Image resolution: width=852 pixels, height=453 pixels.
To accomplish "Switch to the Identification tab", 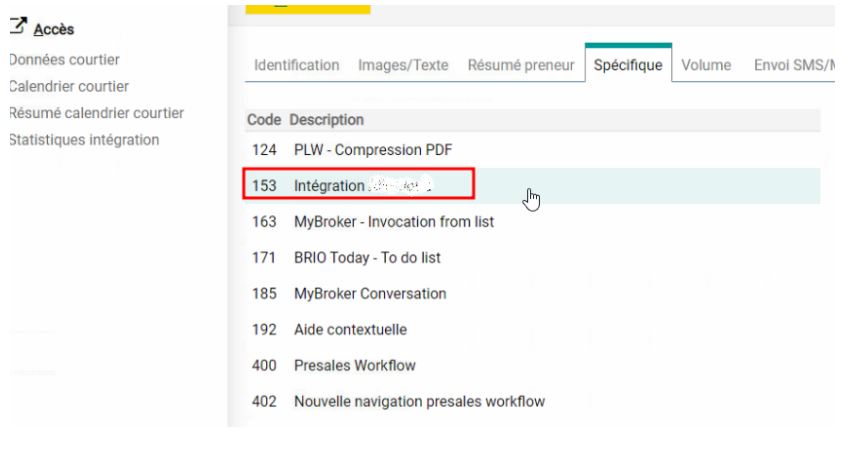I will 297,65.
